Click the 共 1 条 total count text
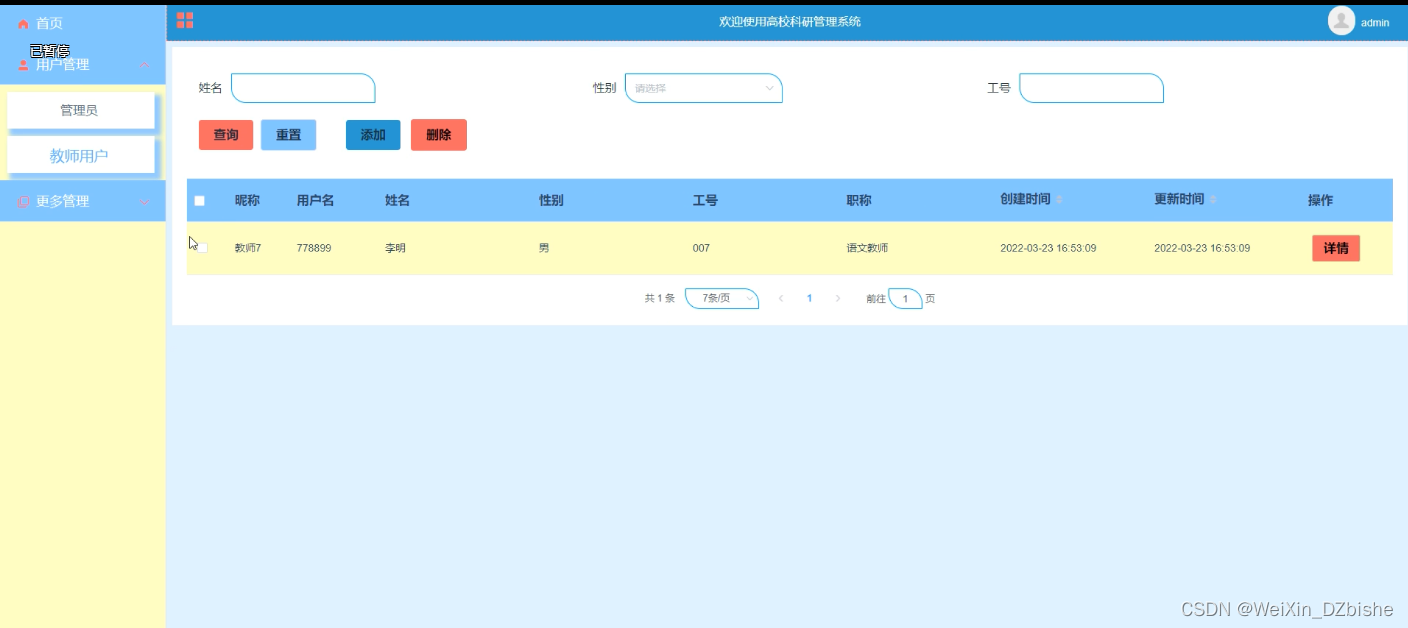 tap(660, 298)
